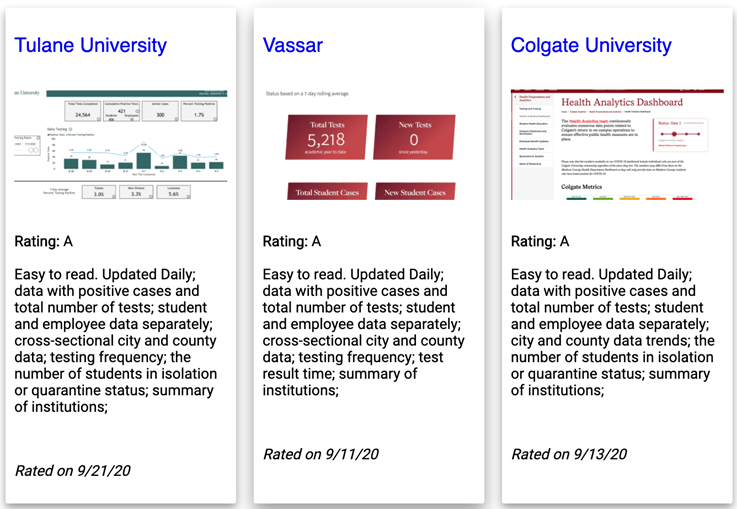Click the Rated on 9/21/20 date
Image resolution: width=737 pixels, height=509 pixels.
click(72, 470)
